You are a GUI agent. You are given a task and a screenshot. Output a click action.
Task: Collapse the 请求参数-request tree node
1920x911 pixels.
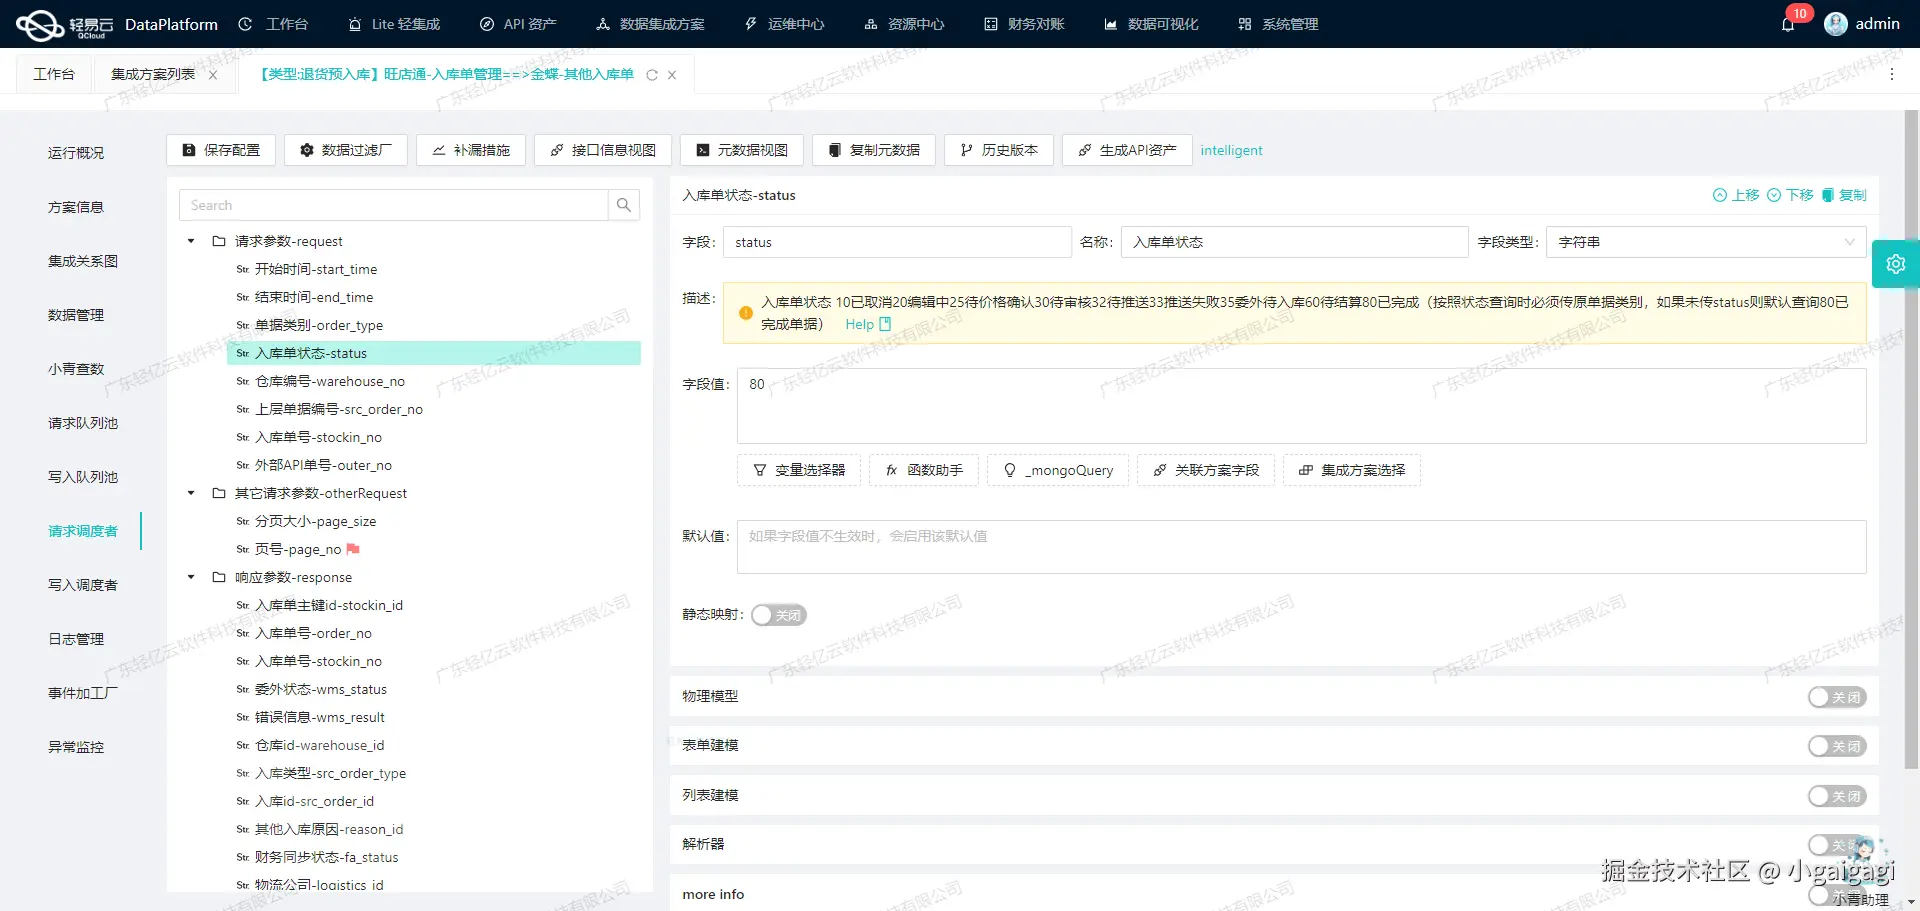pyautogui.click(x=190, y=241)
